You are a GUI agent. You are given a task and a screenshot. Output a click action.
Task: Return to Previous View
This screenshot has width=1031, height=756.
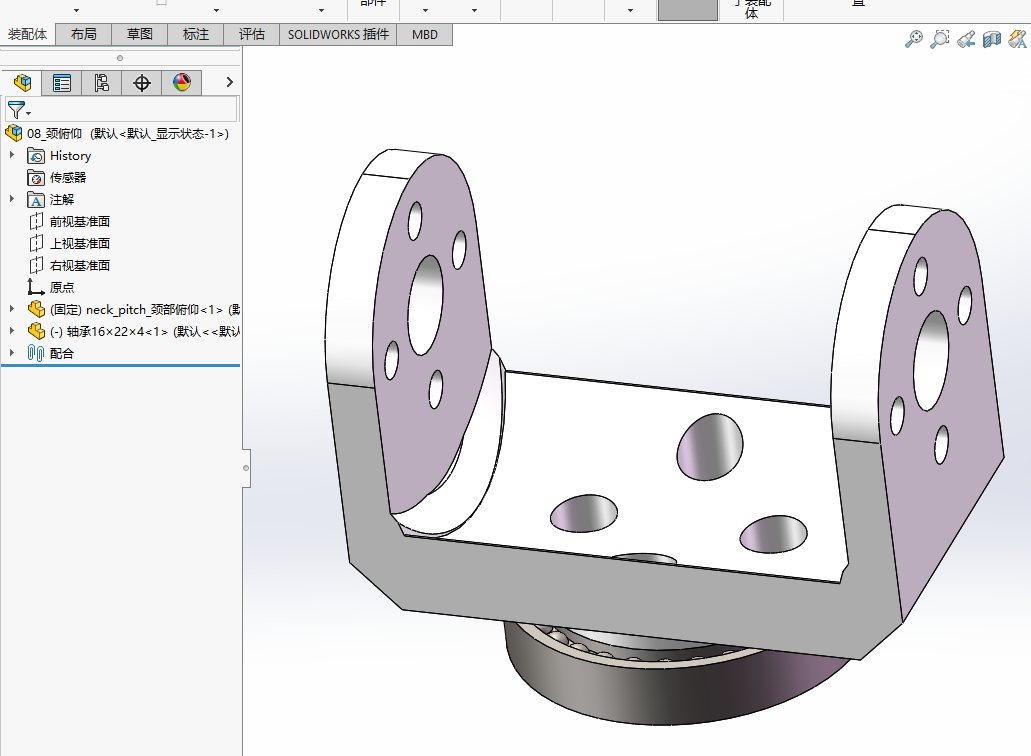966,39
